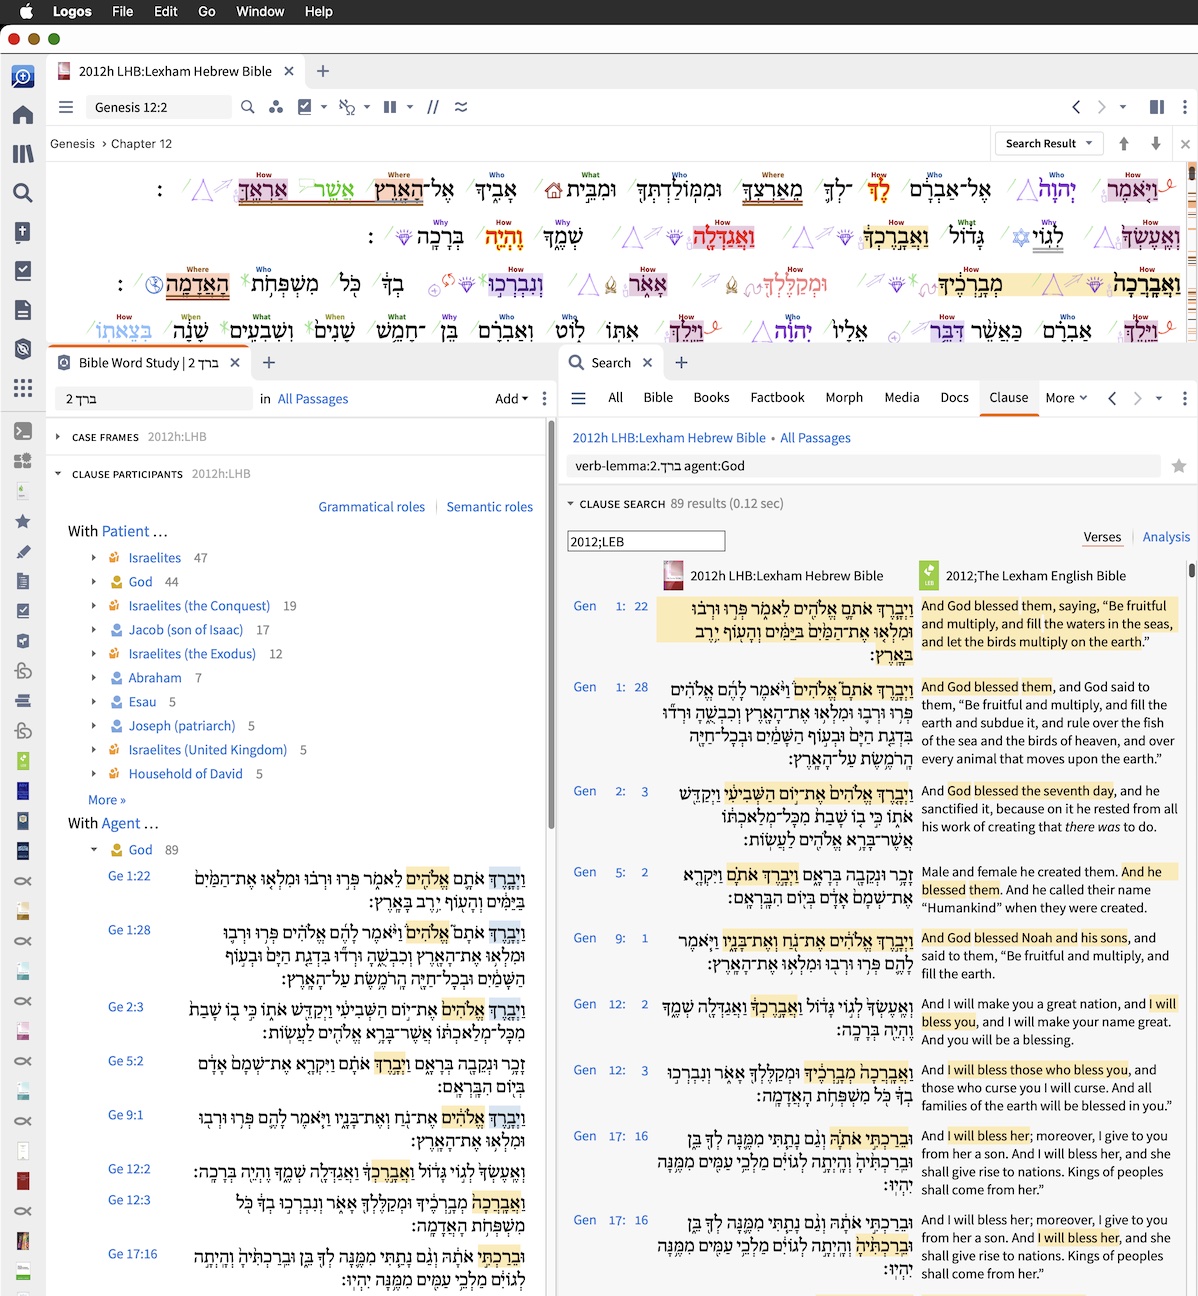The width and height of the screenshot is (1198, 1296).
Task: Open the Search panel kebab menu
Action: (x=1185, y=398)
